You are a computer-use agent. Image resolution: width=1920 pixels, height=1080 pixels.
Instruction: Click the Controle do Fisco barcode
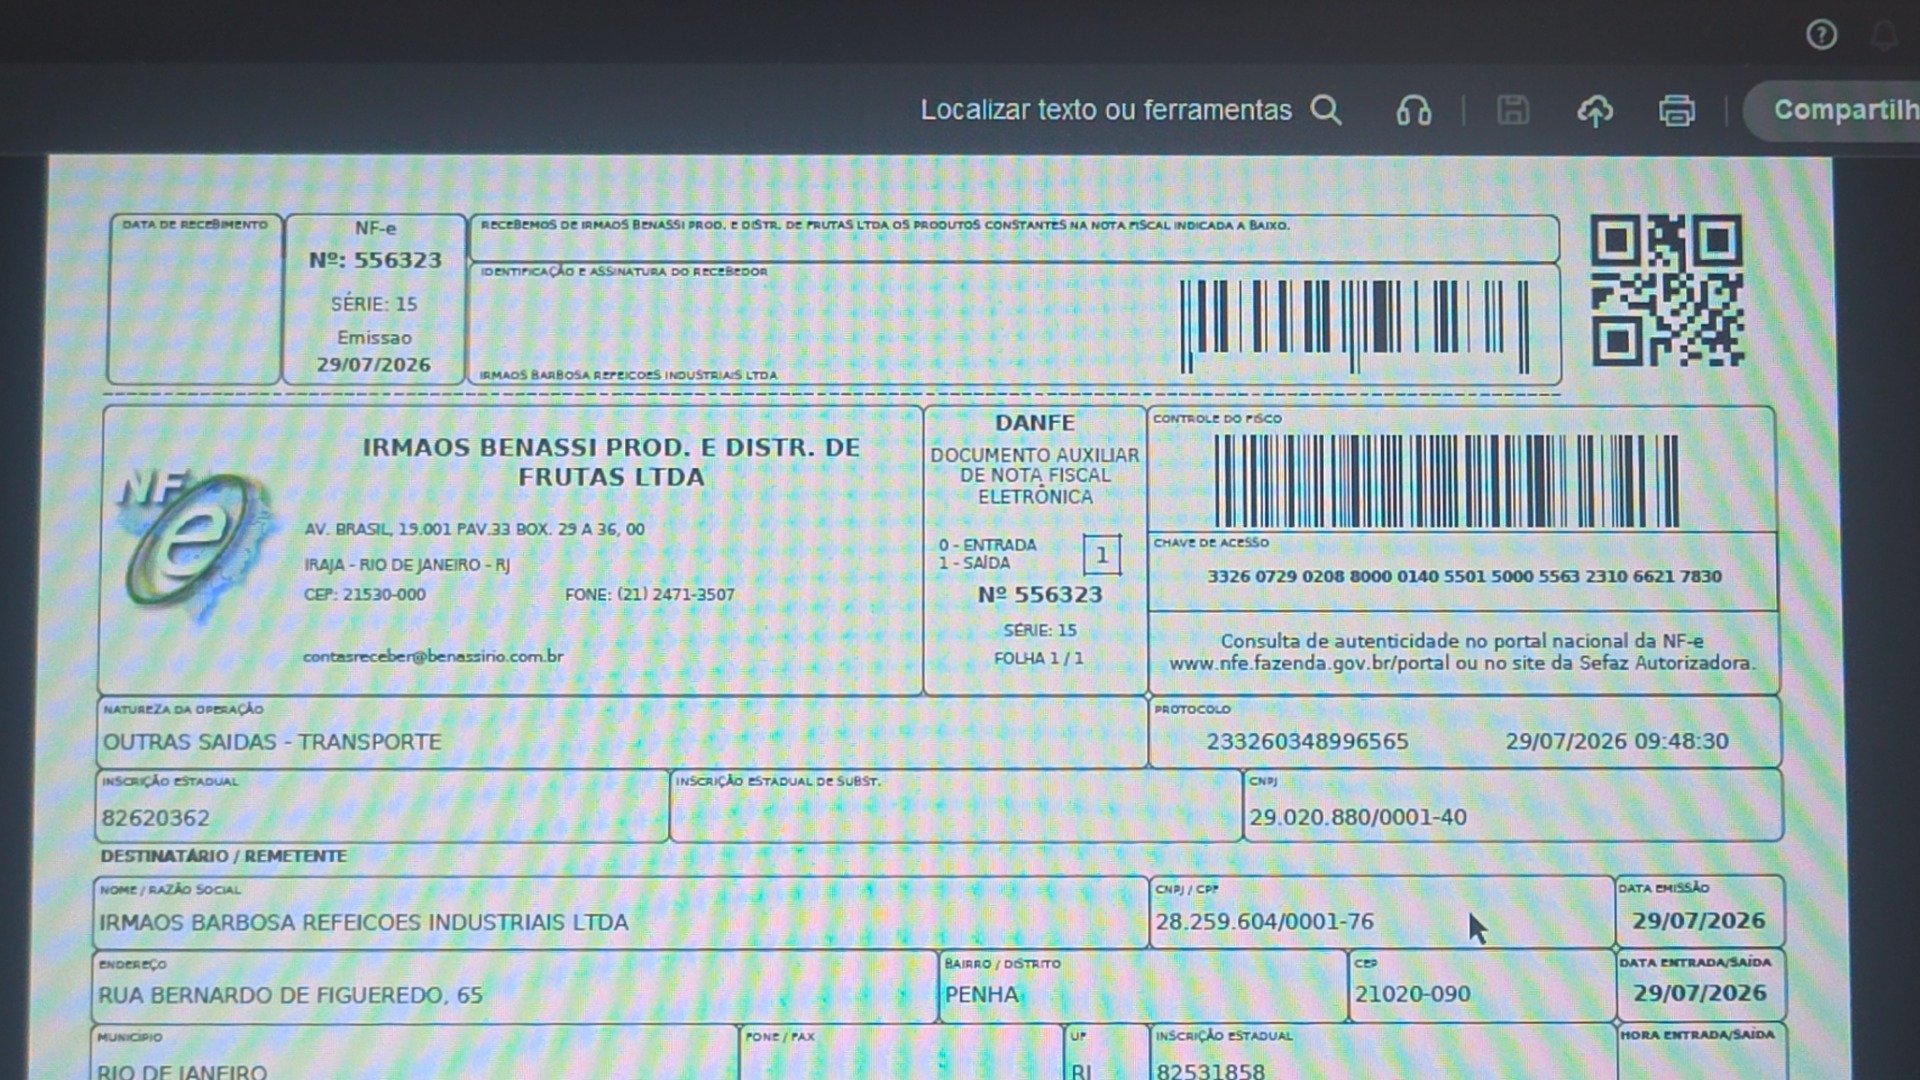pyautogui.click(x=1446, y=481)
